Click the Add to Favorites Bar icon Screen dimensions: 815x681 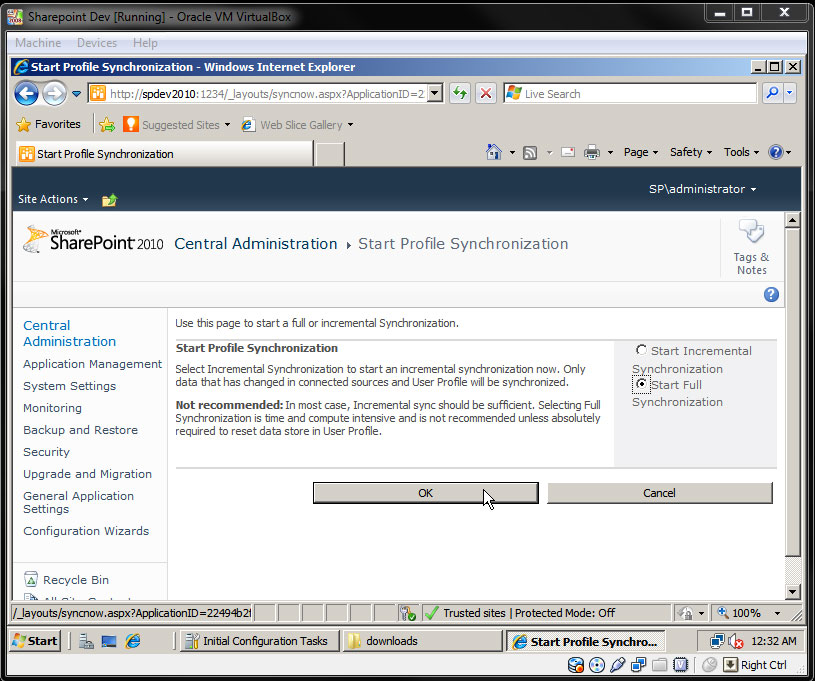point(107,125)
